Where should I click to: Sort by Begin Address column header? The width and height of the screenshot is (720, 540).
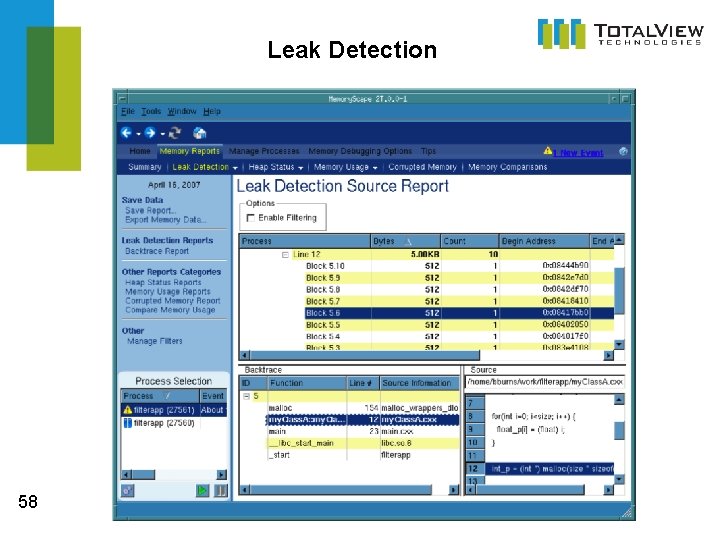(544, 241)
